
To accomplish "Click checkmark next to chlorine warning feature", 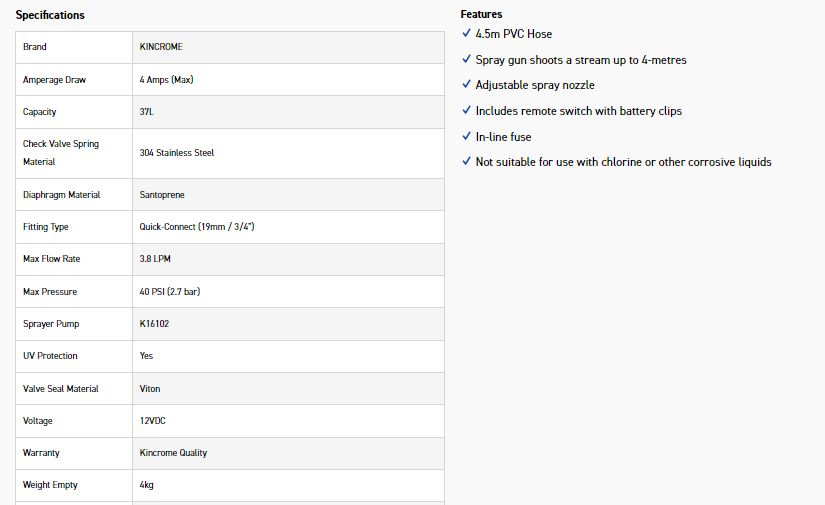I will tap(466, 161).
